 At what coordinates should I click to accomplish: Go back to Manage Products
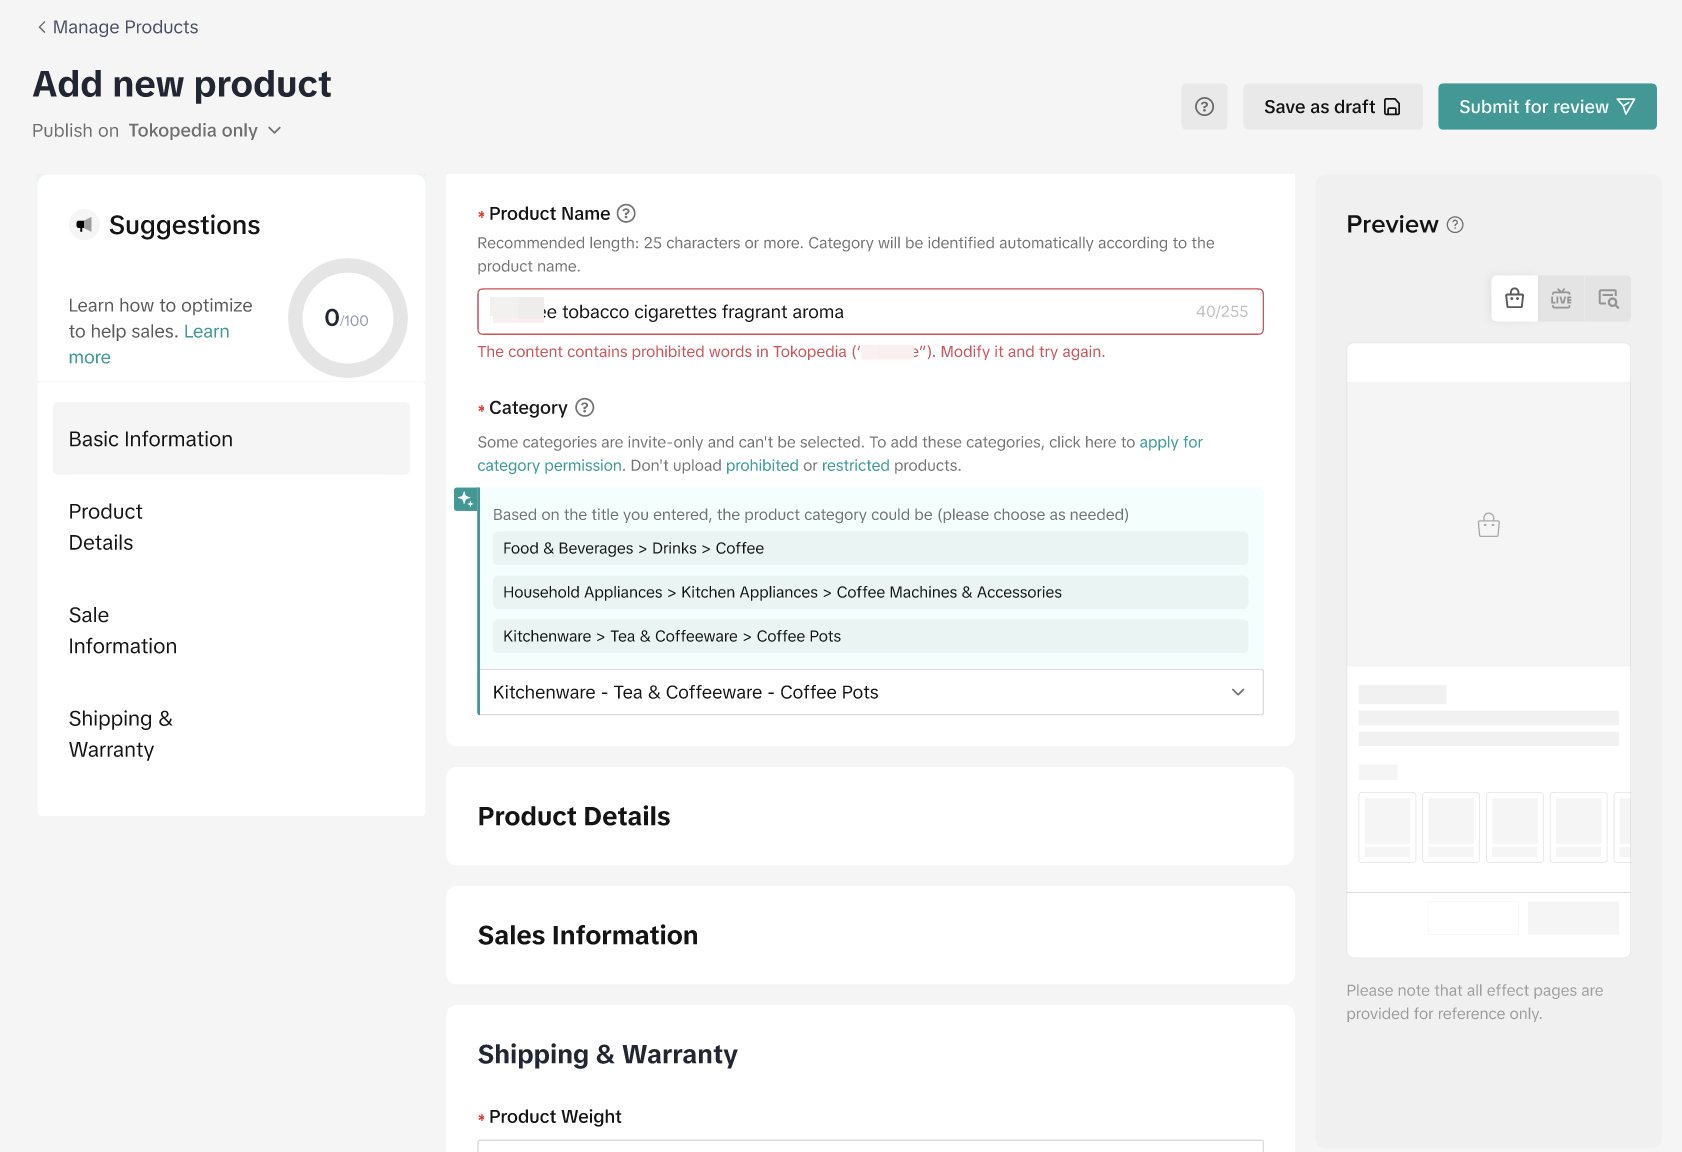click(x=117, y=27)
